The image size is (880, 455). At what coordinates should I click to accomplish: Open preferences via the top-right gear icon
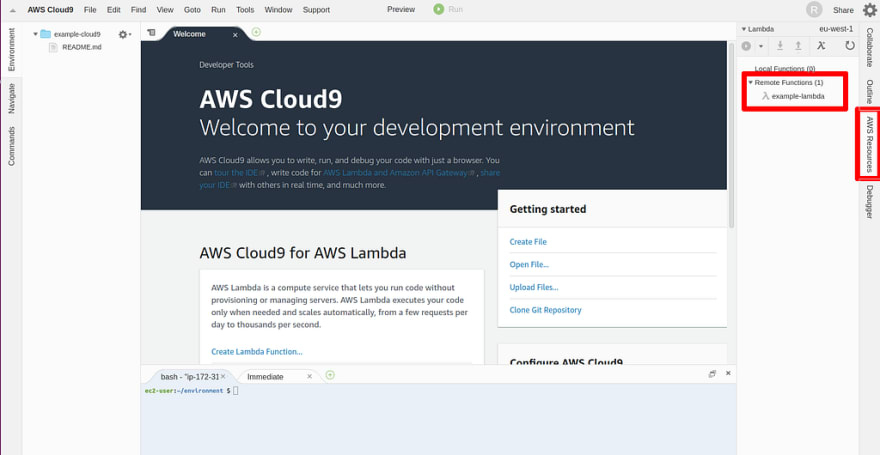click(869, 10)
